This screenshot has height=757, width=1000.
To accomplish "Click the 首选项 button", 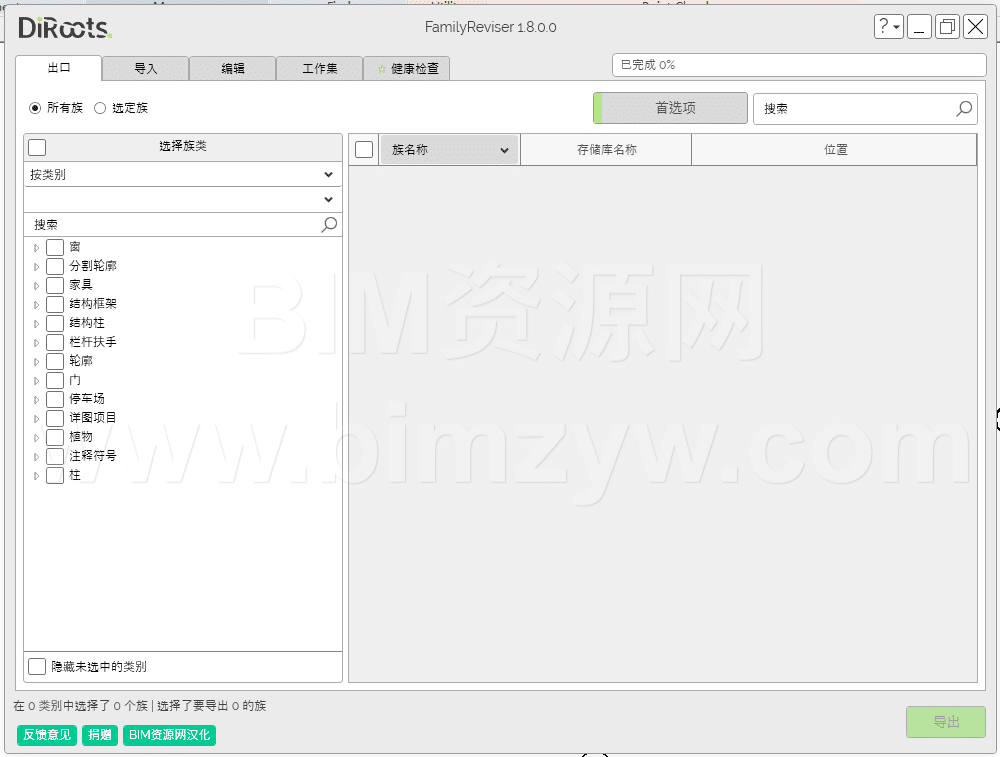I will [671, 108].
